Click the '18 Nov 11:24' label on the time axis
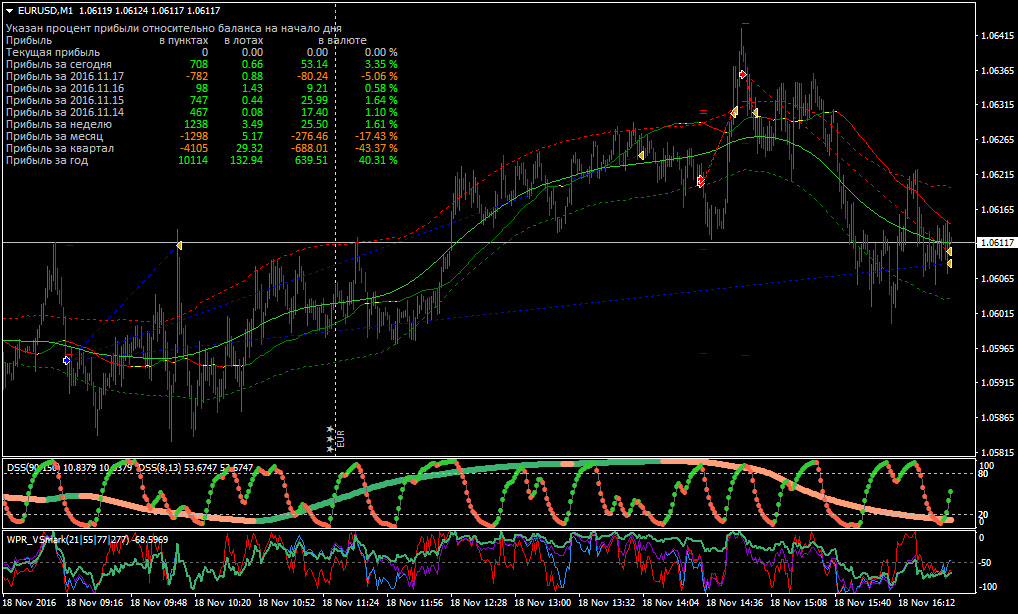The height and width of the screenshot is (614, 1018). click(x=351, y=603)
